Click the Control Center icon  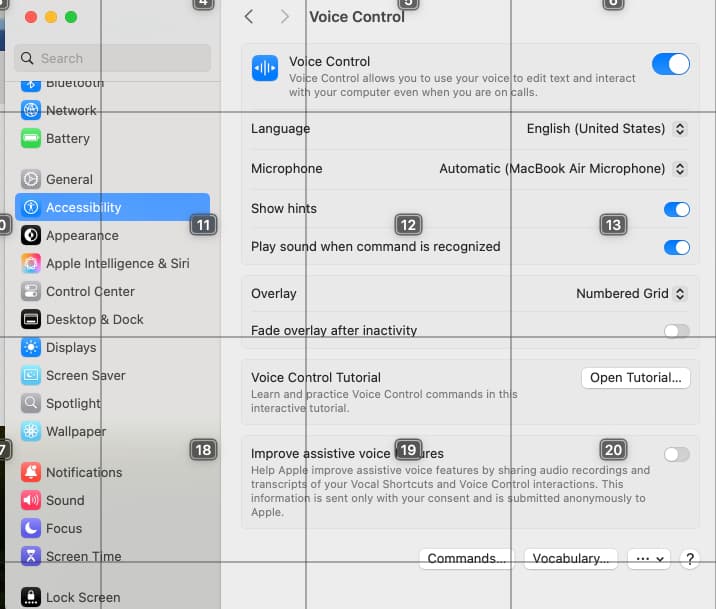click(x=31, y=291)
